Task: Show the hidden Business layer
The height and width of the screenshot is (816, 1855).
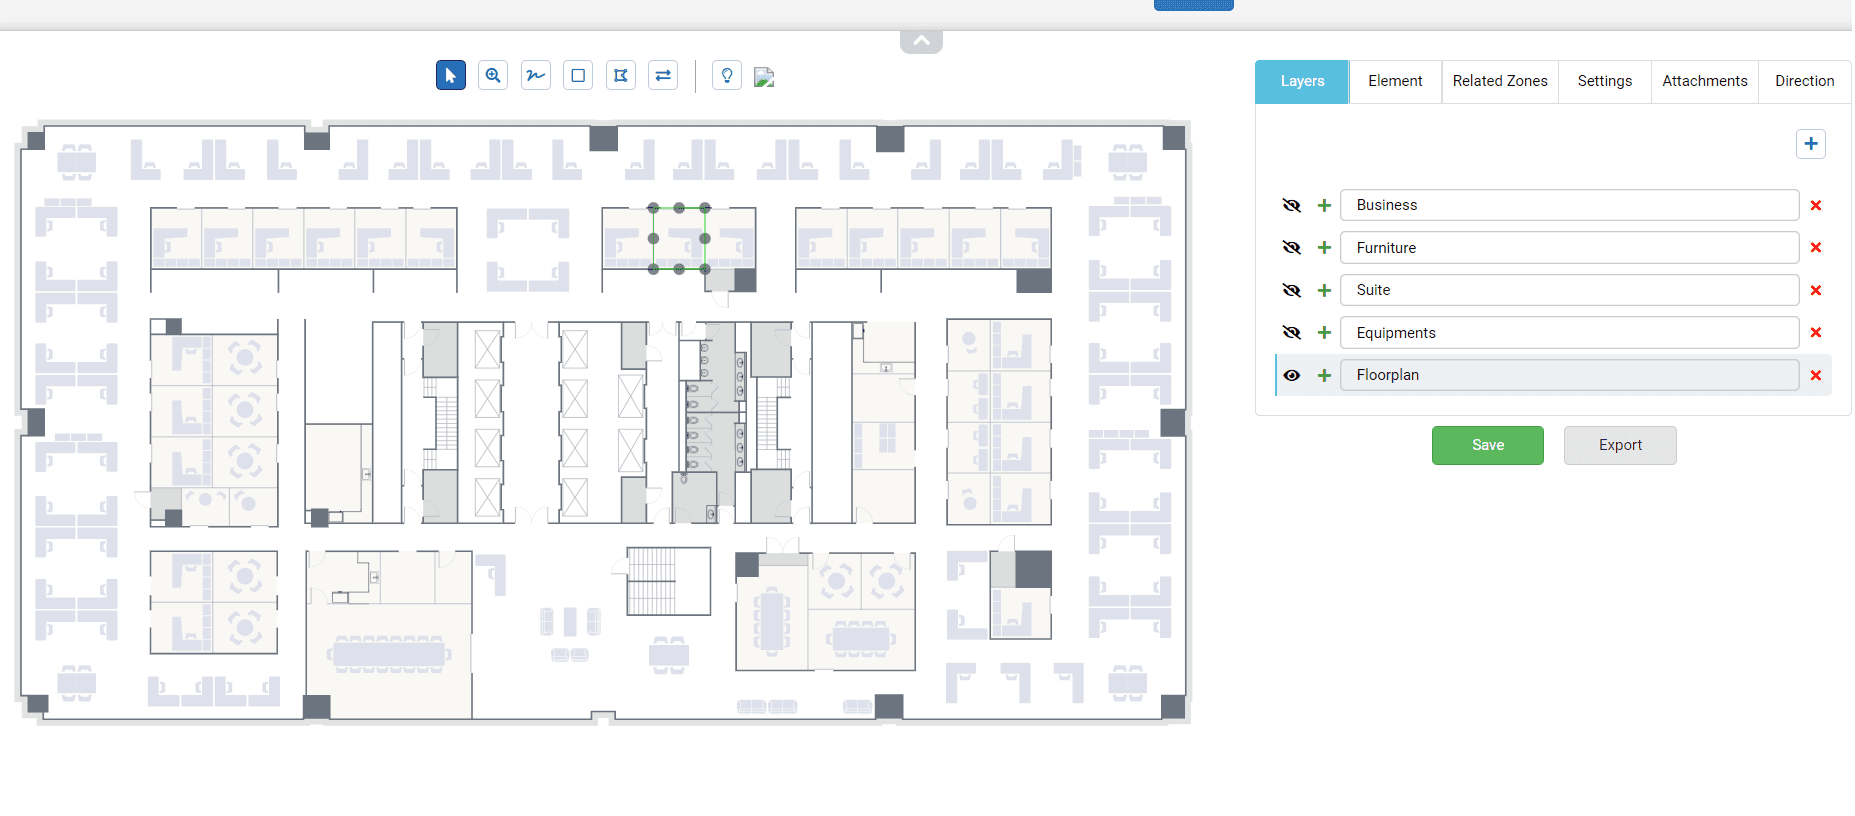Action: coord(1292,205)
